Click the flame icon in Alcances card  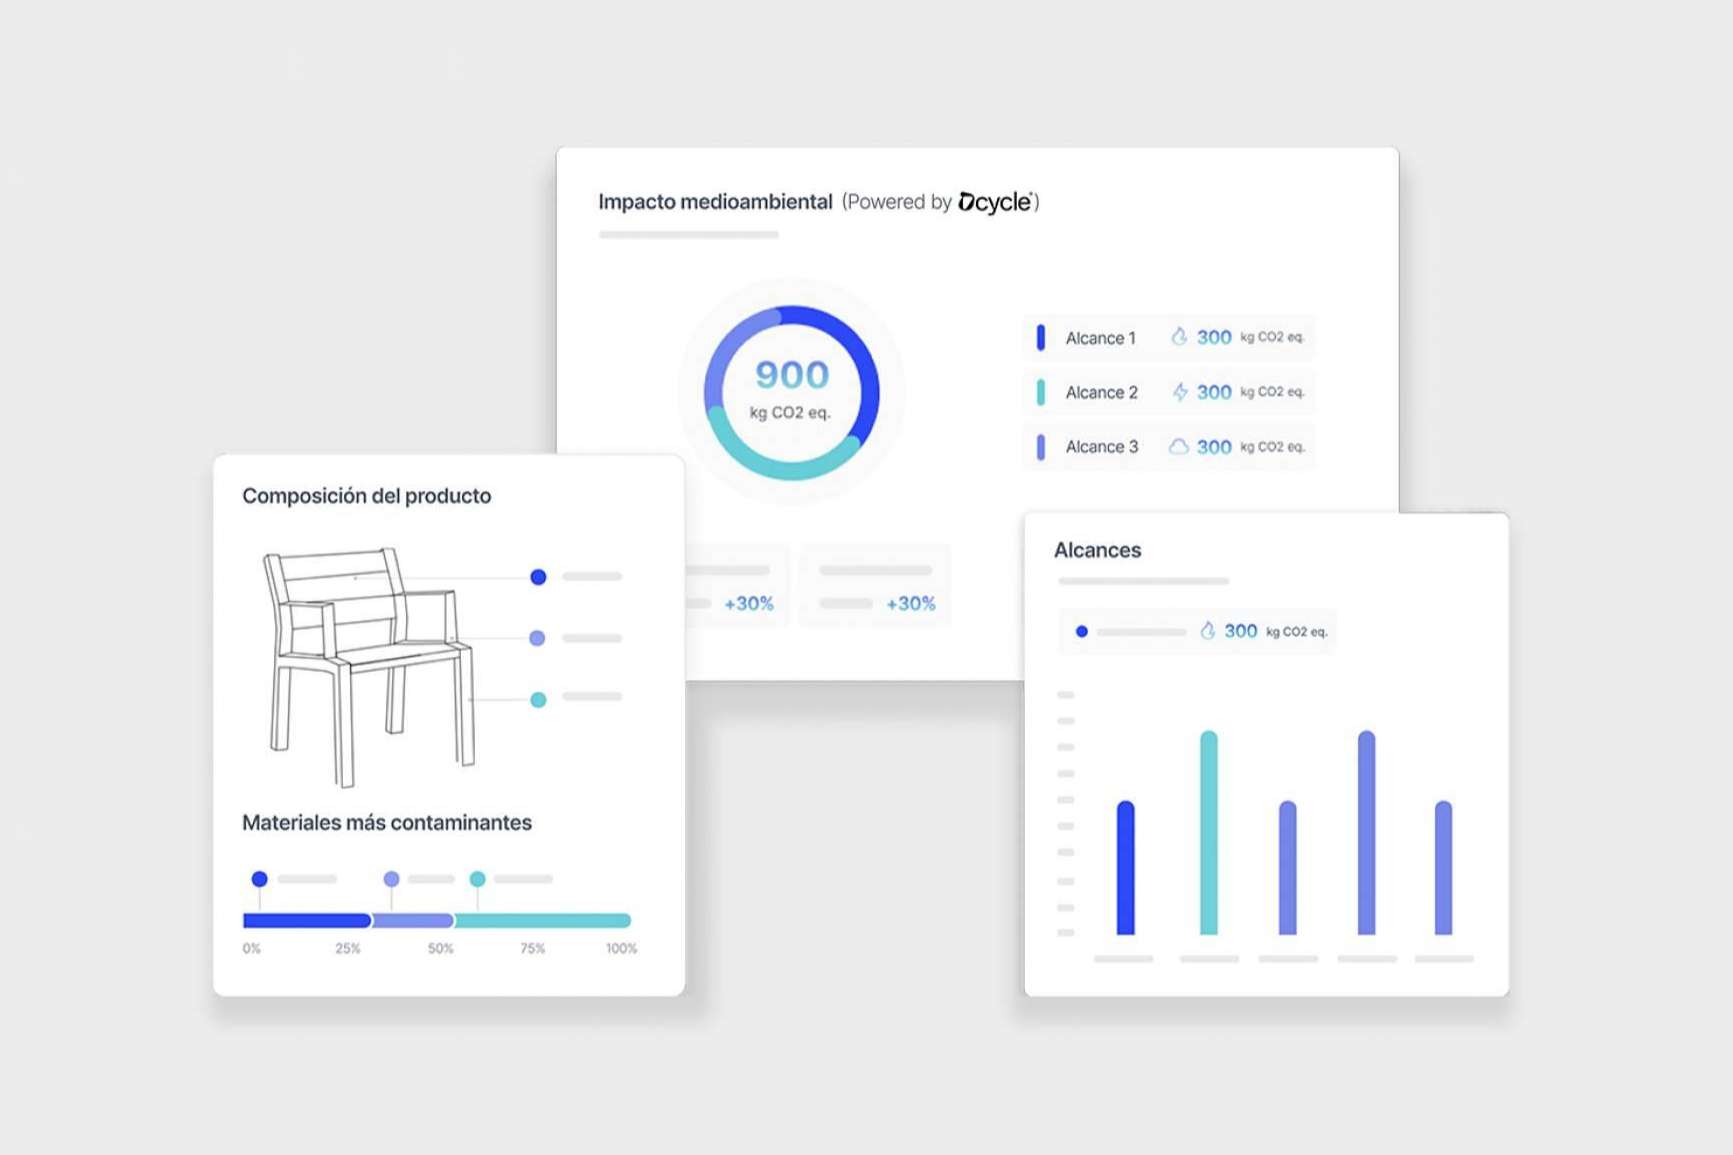pos(1207,631)
